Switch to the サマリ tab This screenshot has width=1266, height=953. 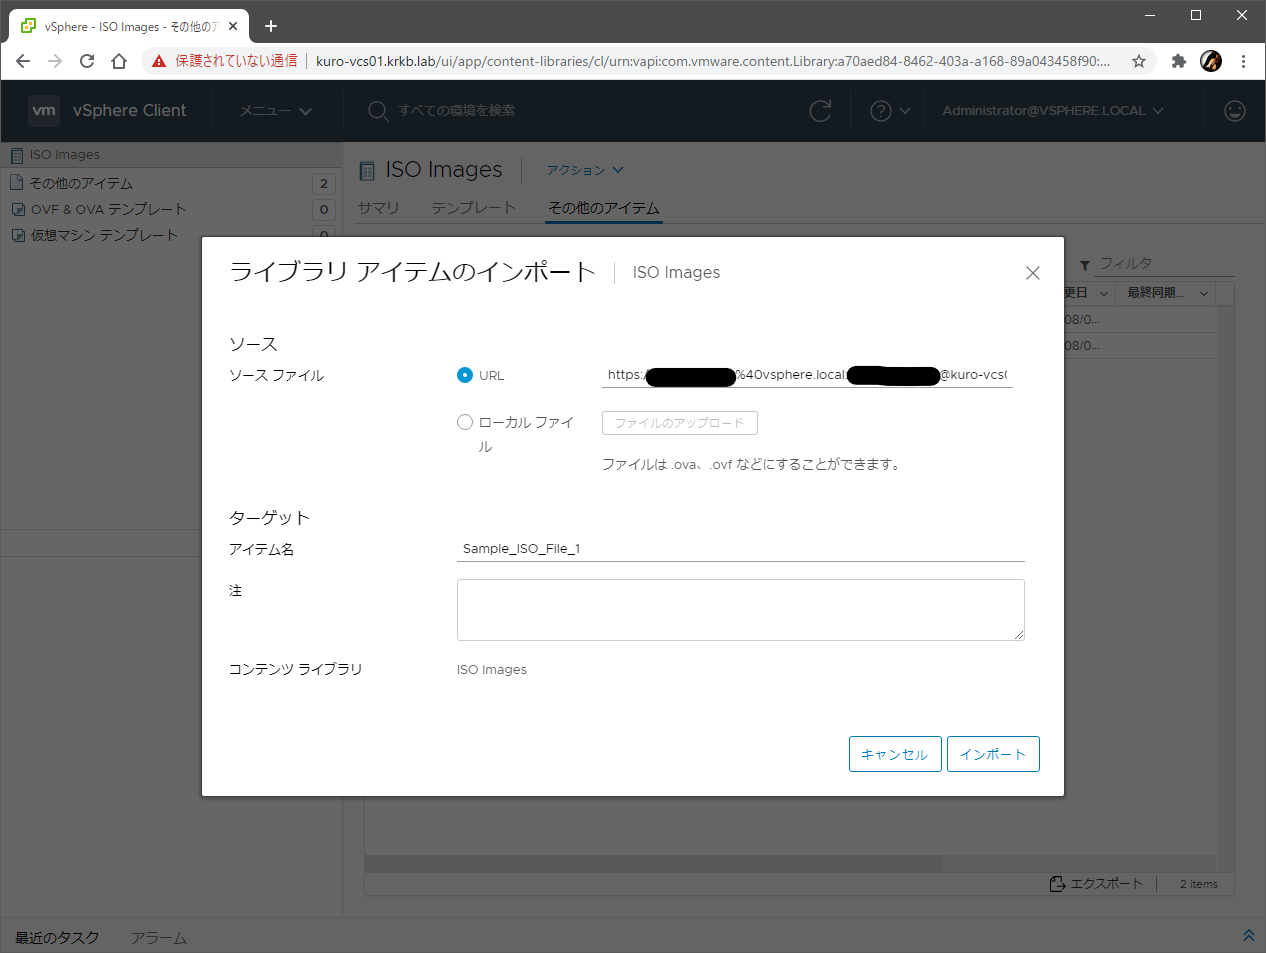tap(378, 208)
